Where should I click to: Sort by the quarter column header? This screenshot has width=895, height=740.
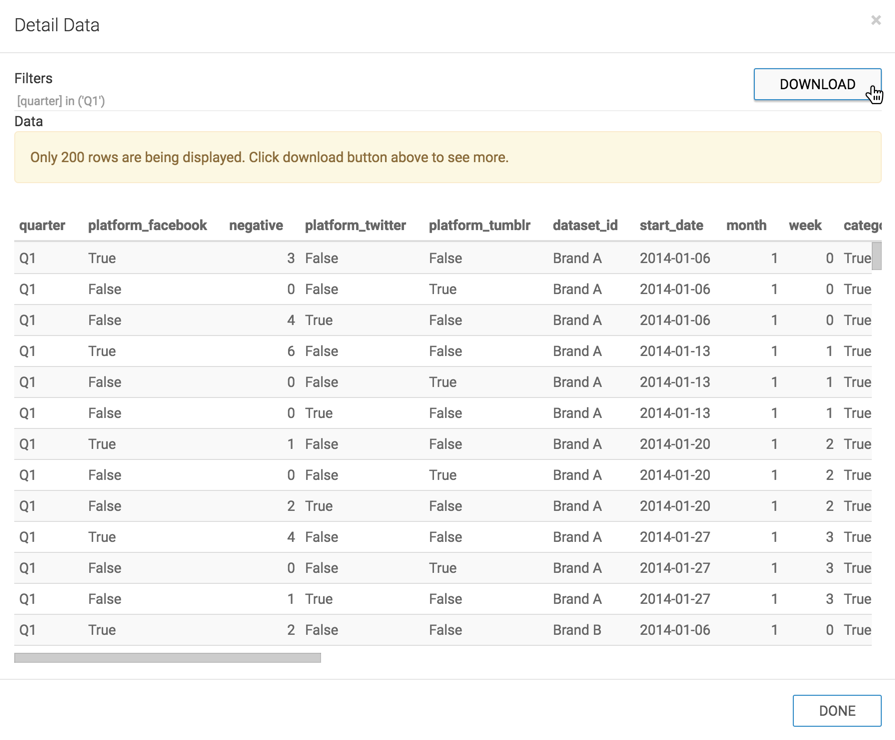[43, 225]
